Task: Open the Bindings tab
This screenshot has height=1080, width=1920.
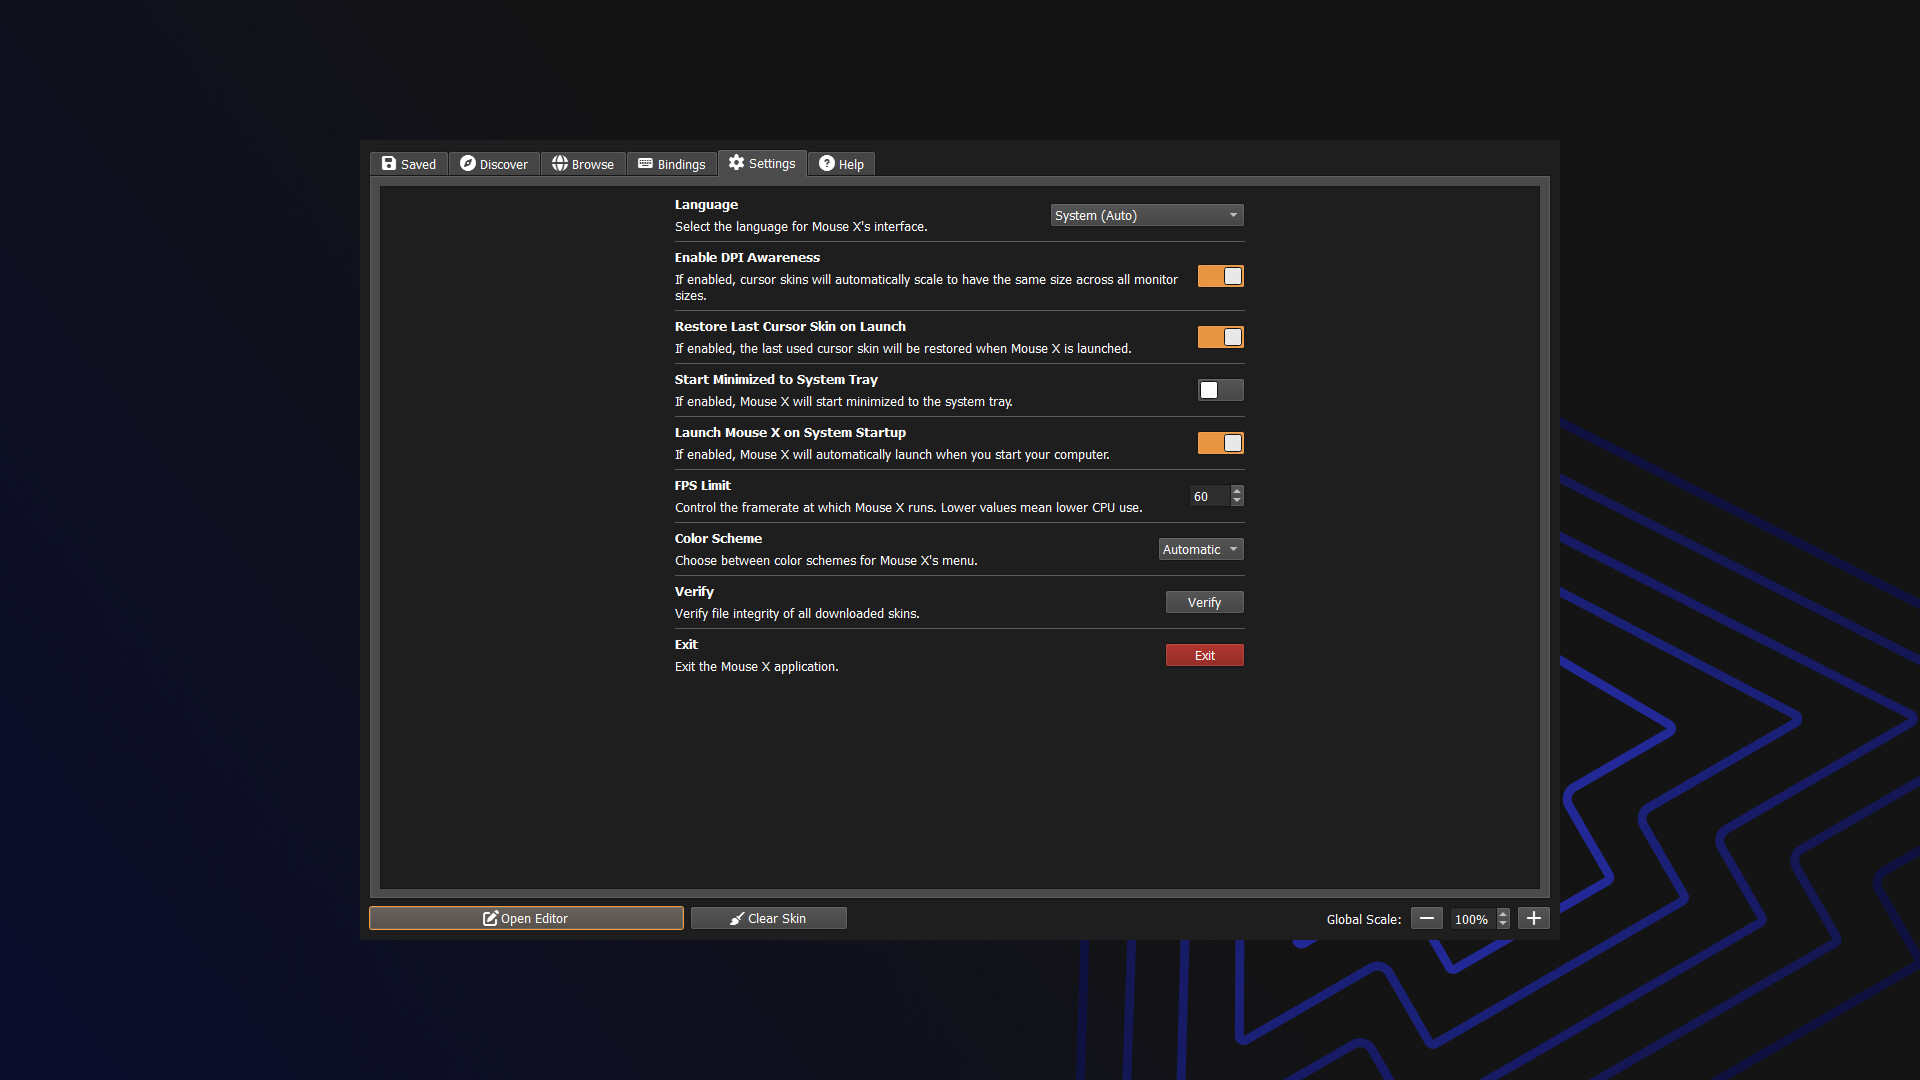Action: tap(672, 164)
